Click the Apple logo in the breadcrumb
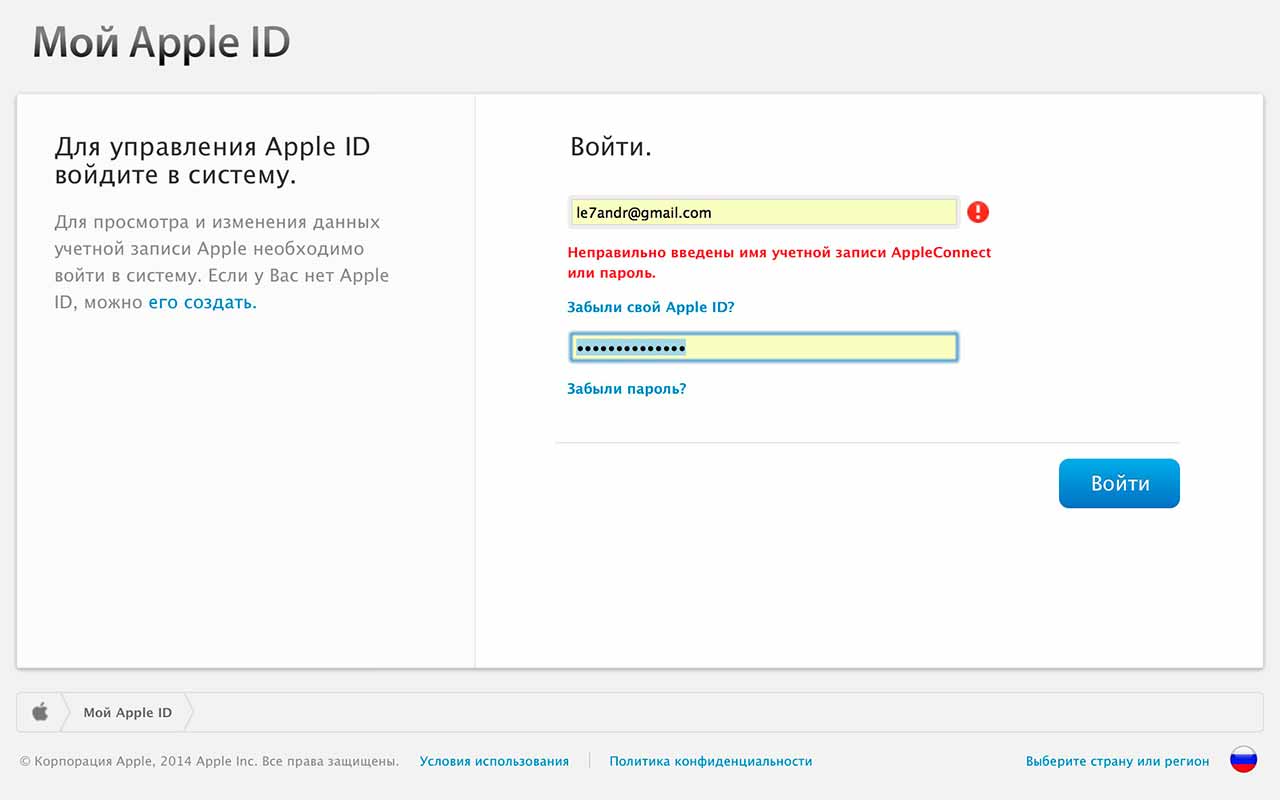The image size is (1280, 800). 40,712
